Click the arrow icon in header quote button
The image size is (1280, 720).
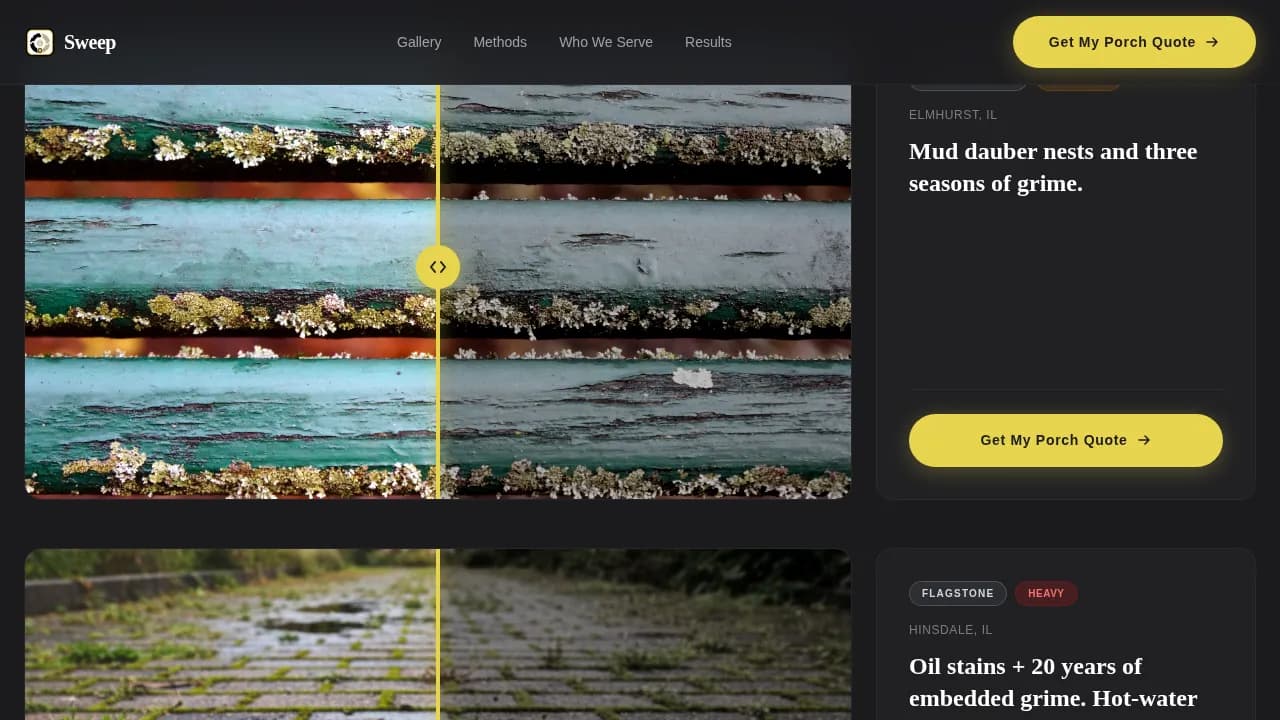1212,42
